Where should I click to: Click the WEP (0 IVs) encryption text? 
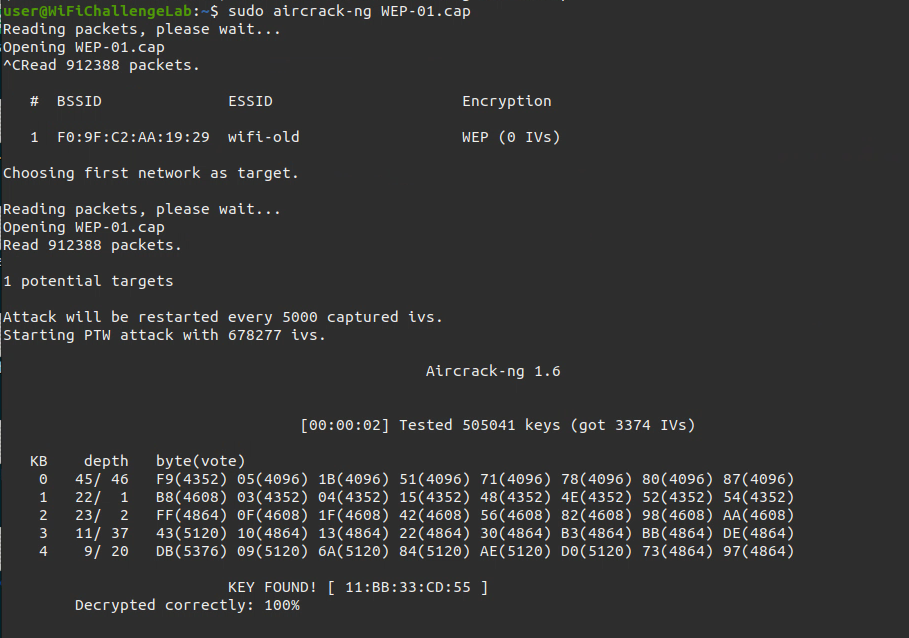coord(511,137)
